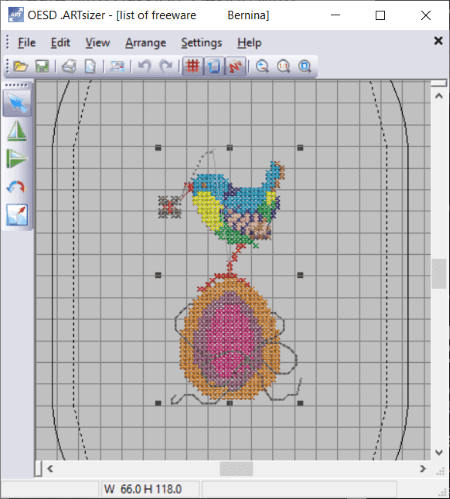Viewport: 450px width, 499px height.
Task: Click the vertical scrollbar down arrow
Action: coord(439,452)
